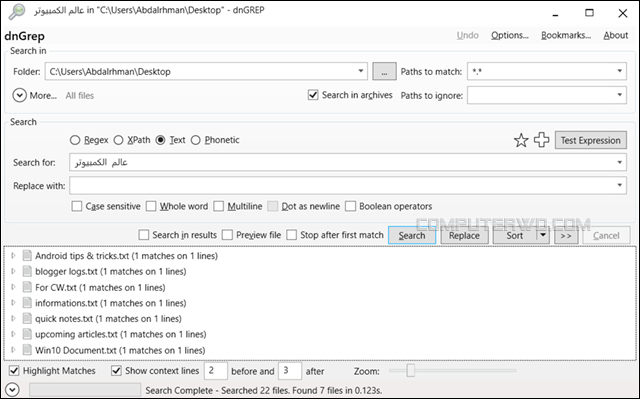This screenshot has height=399, width=640.
Task: Toggle Search in archives checkbox
Action: pyautogui.click(x=313, y=95)
